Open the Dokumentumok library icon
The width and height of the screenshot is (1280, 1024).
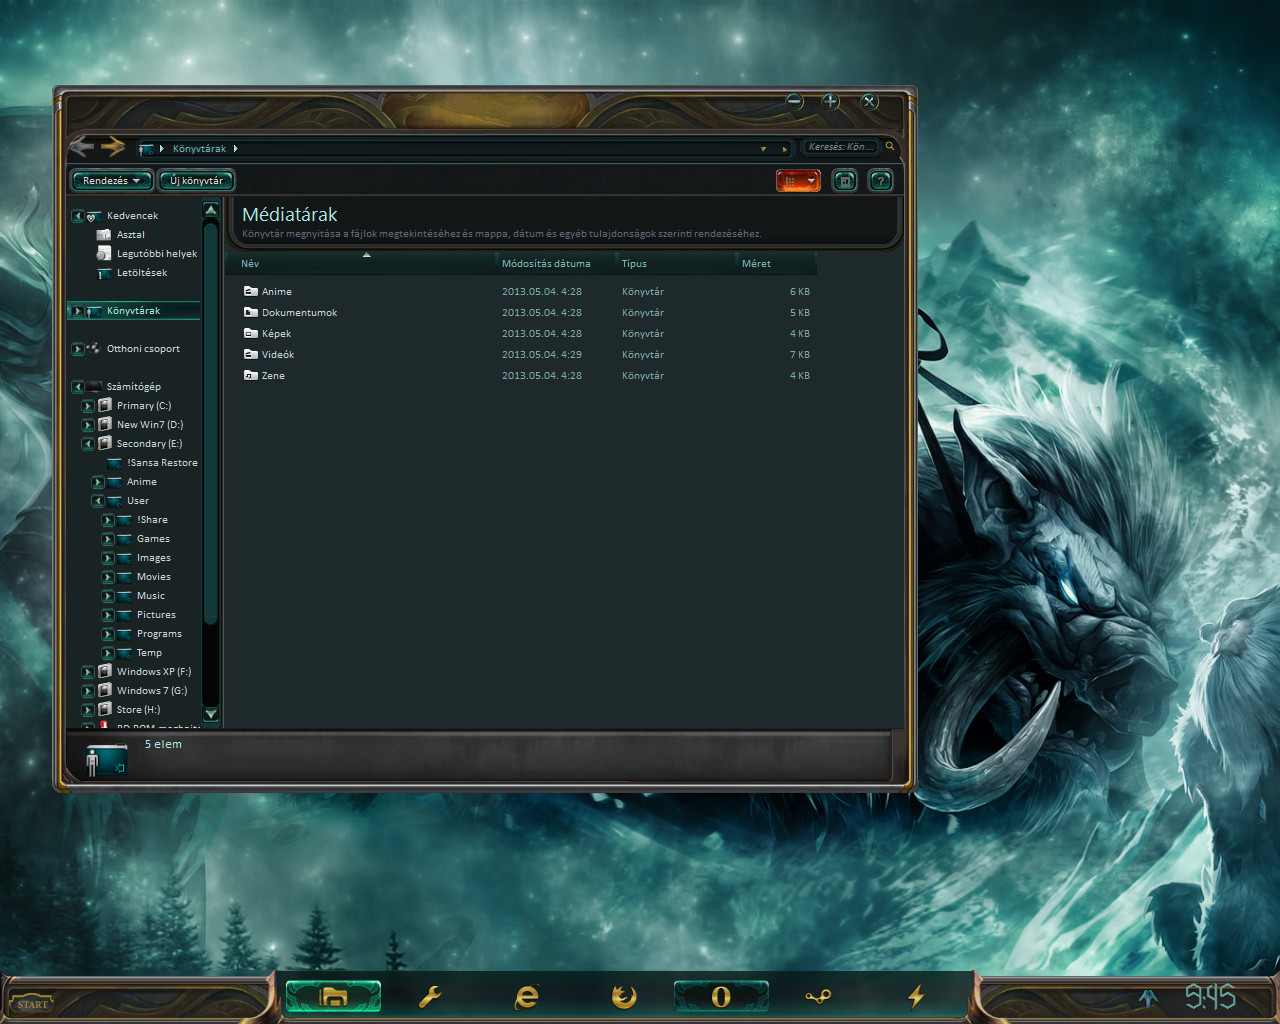pos(251,312)
